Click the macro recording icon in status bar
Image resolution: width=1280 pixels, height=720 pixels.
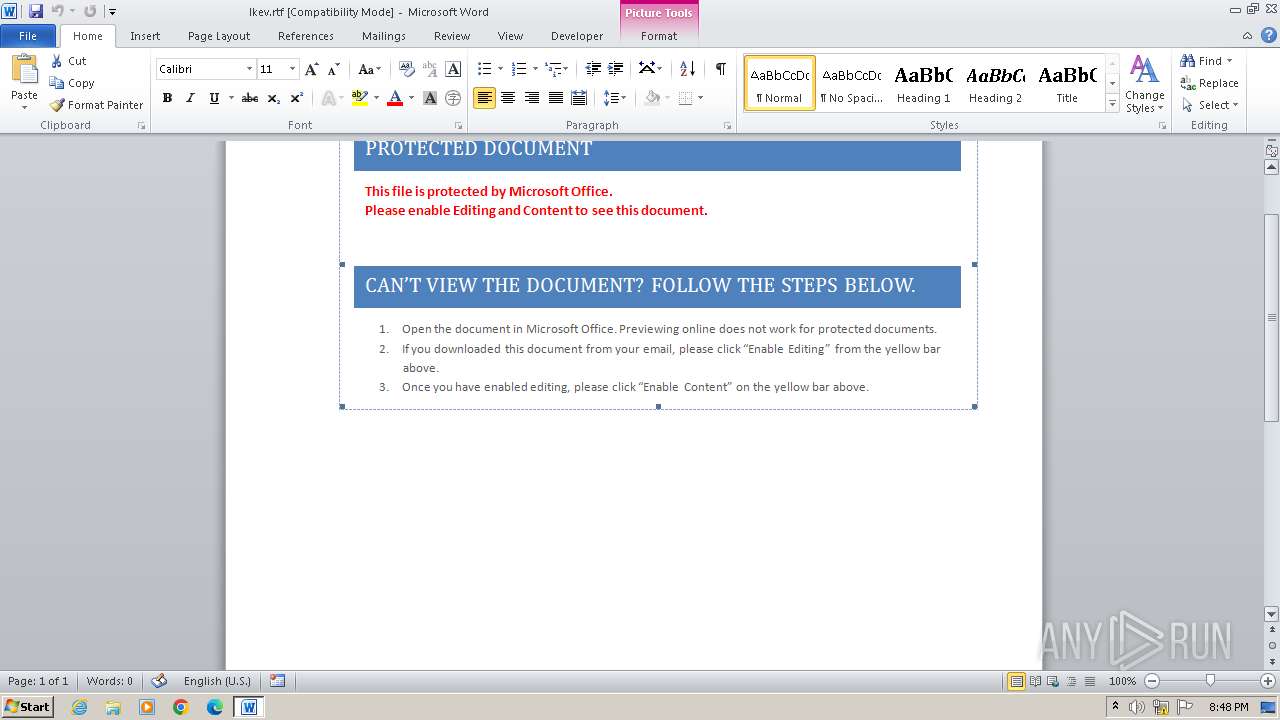(x=277, y=681)
